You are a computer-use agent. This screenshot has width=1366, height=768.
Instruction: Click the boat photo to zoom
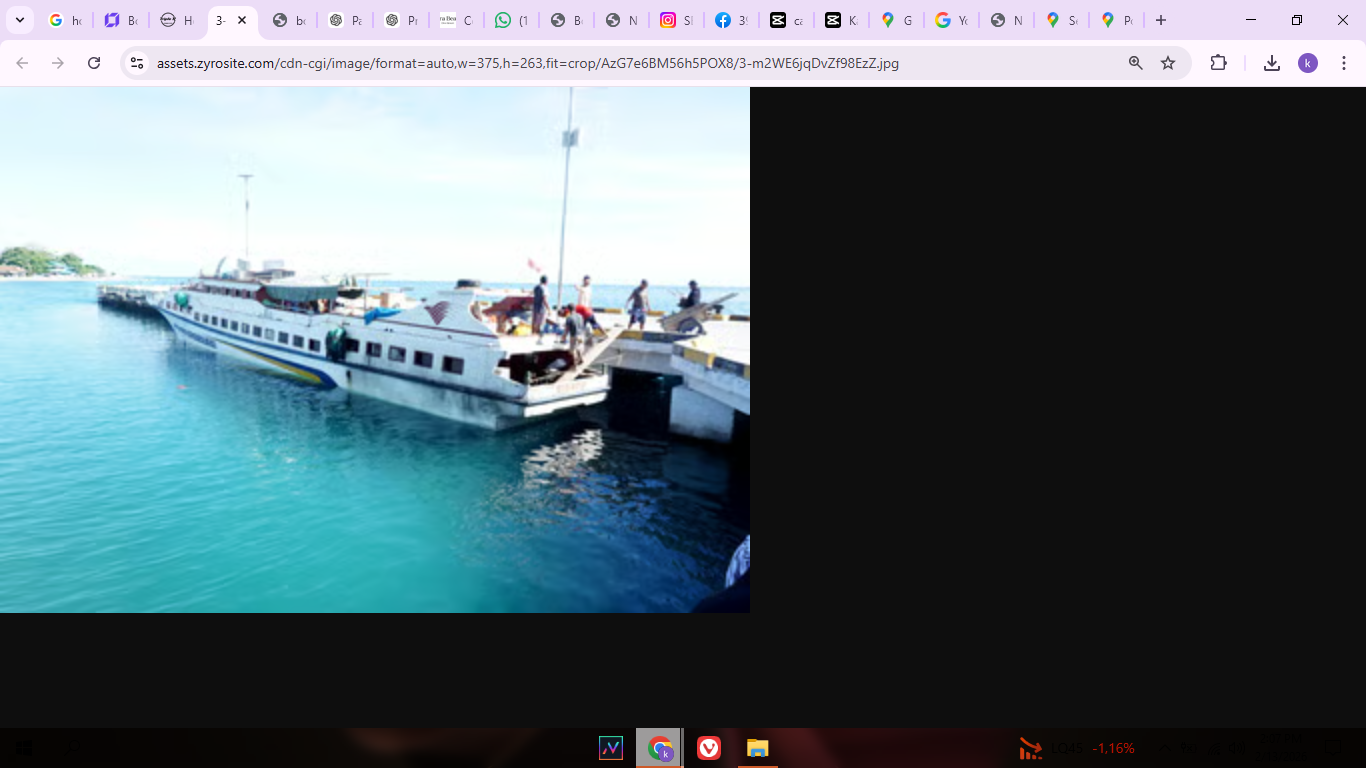click(375, 350)
